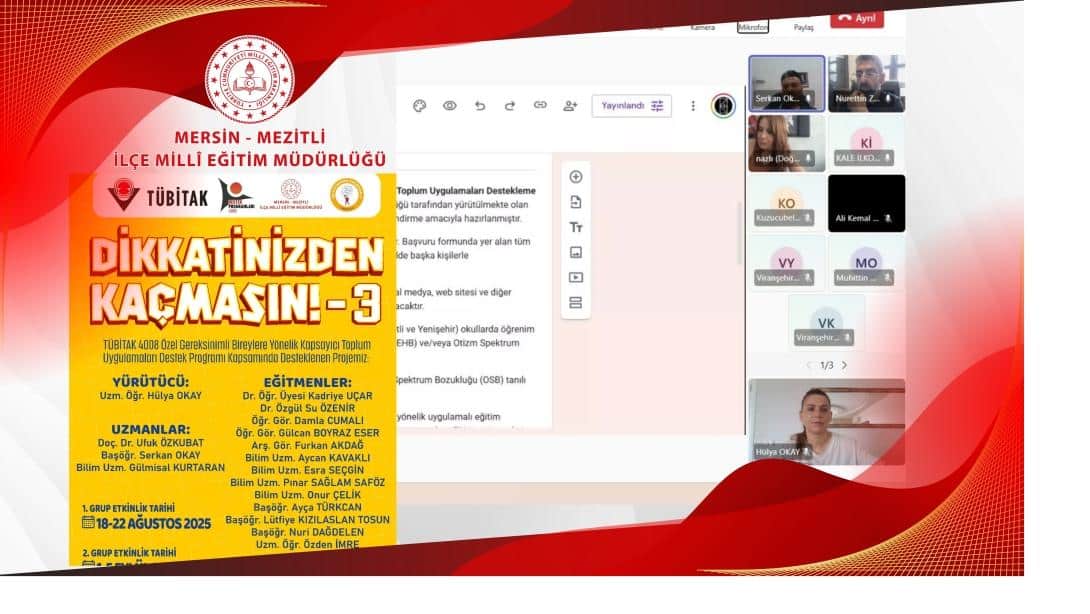Click 'Uzm. Öğr. Hülya OKAY' poster text

[x=151, y=396]
